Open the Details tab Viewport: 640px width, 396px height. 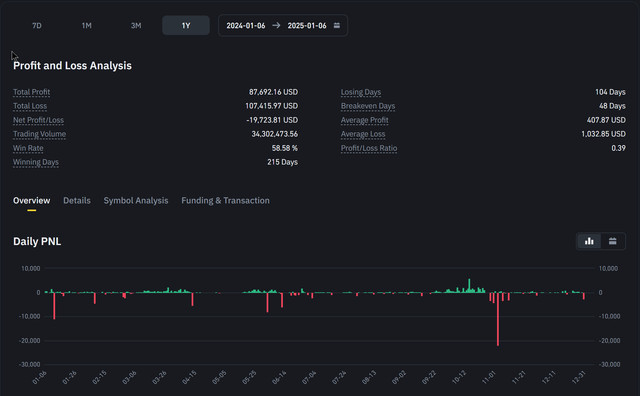coord(77,200)
